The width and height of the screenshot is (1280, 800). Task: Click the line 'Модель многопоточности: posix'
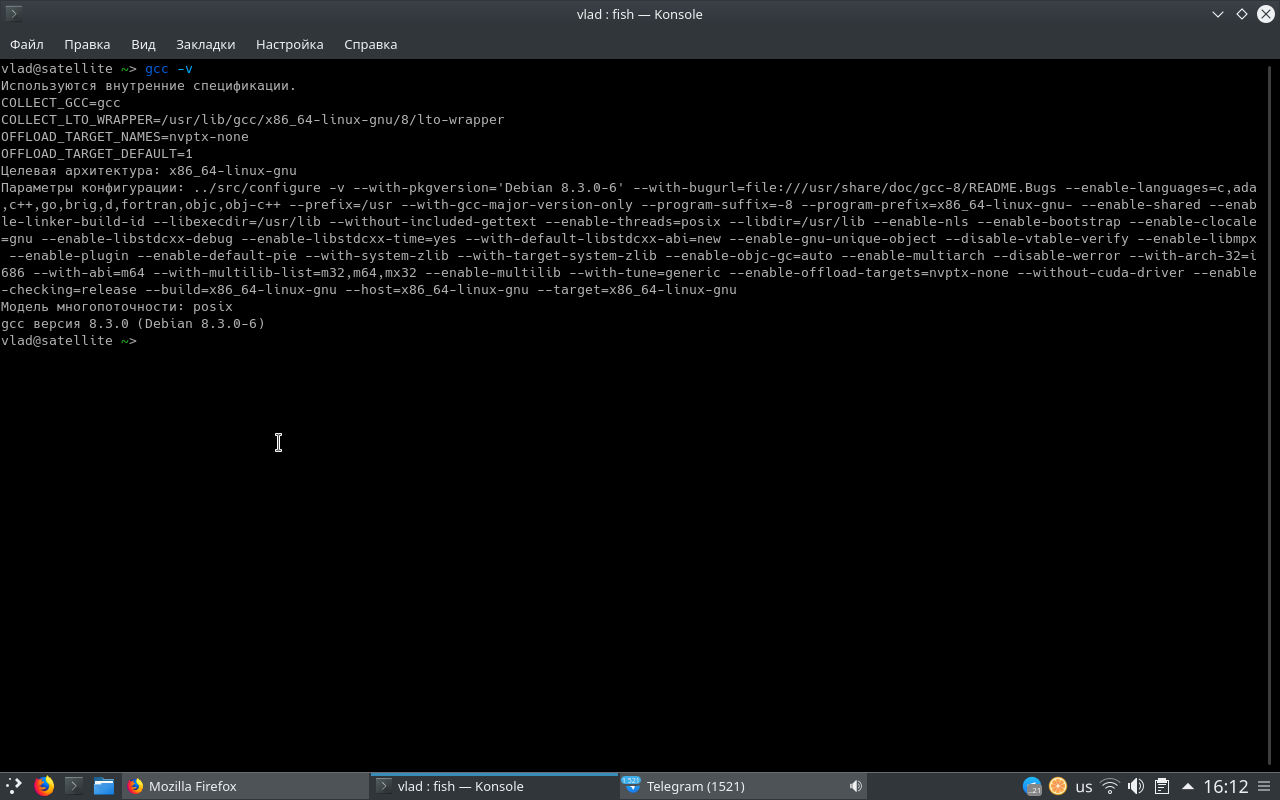pyautogui.click(x=117, y=307)
